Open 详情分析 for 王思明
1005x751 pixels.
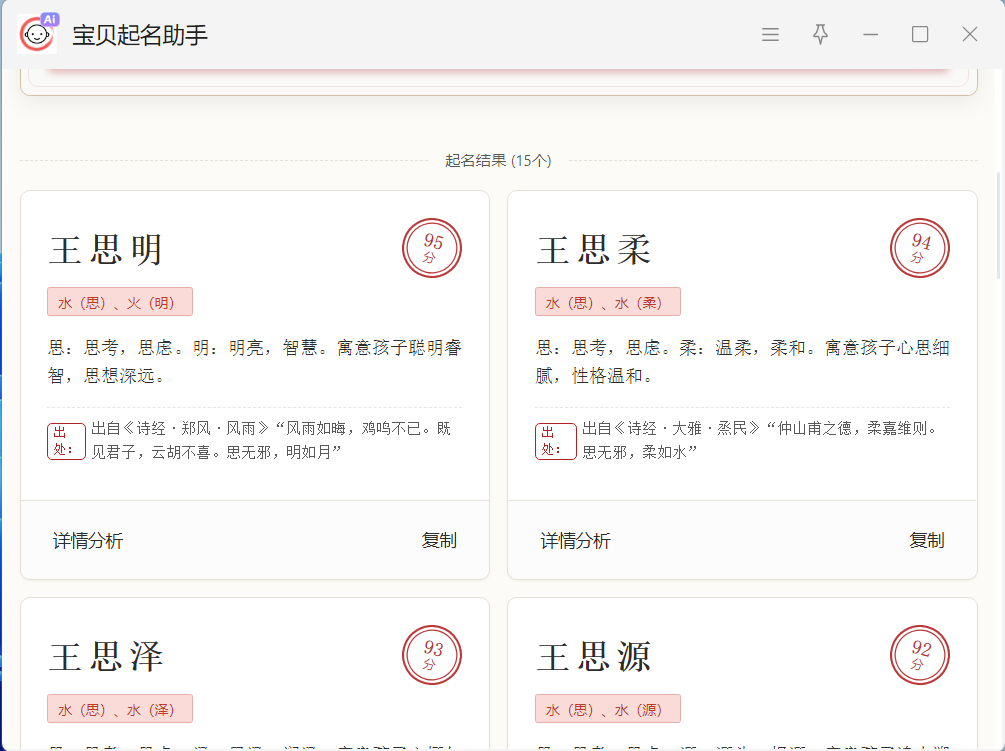tap(88, 541)
